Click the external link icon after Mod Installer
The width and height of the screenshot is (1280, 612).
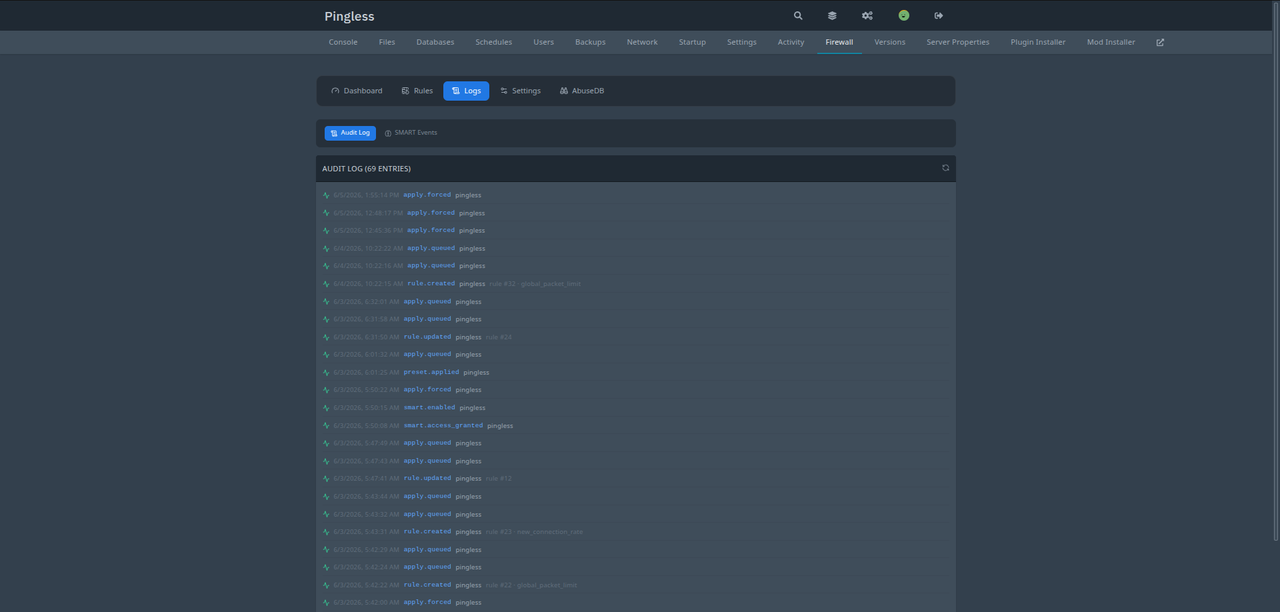point(1160,42)
